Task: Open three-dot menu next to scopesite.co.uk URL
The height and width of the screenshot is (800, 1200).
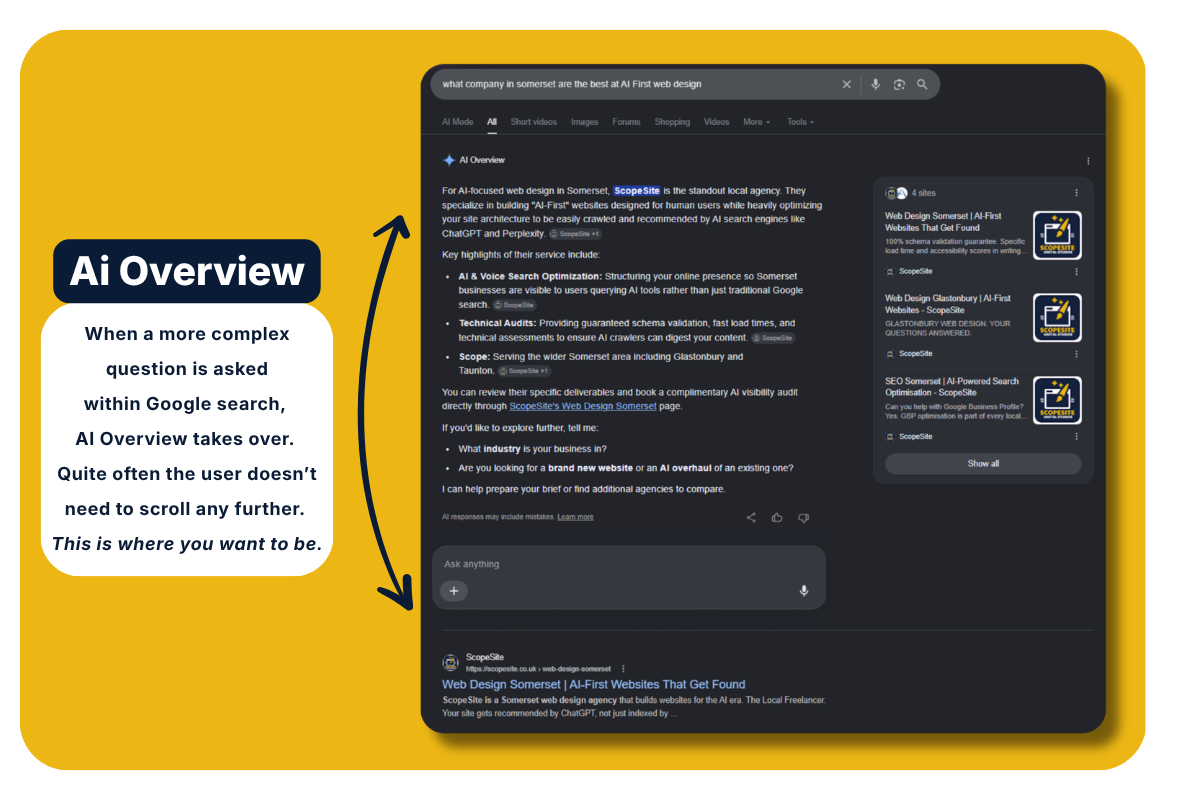Action: [x=623, y=668]
